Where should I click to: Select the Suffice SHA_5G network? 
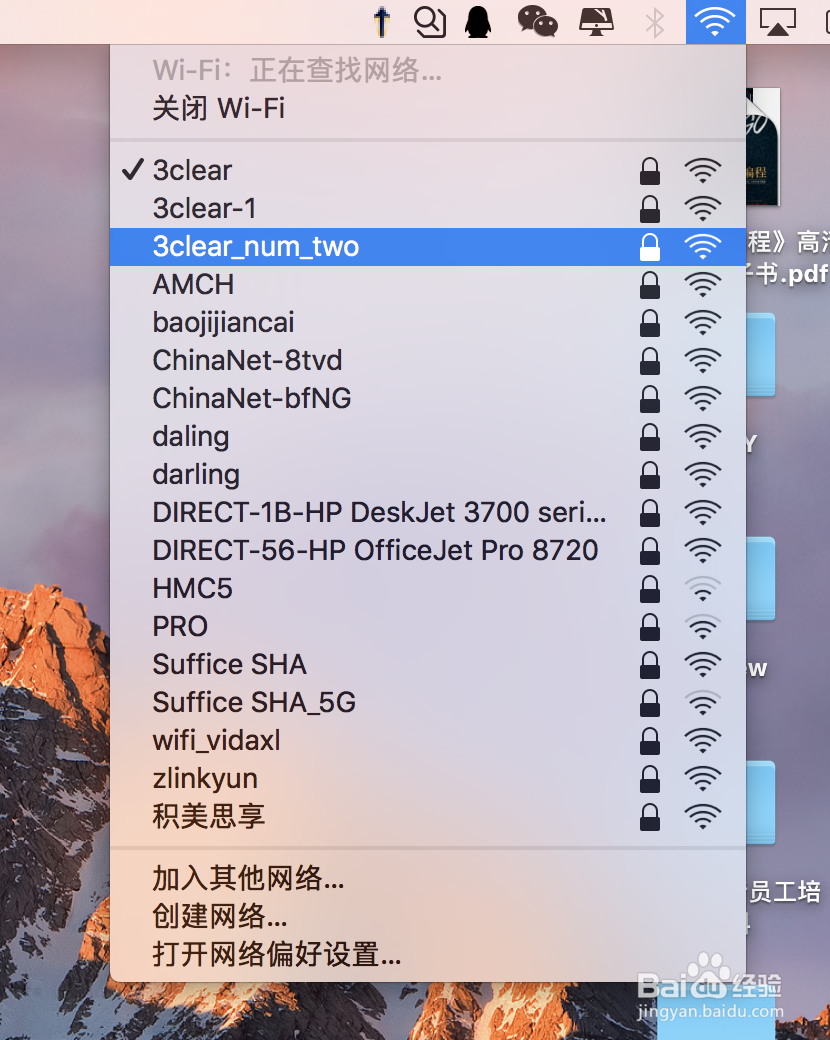coord(428,702)
